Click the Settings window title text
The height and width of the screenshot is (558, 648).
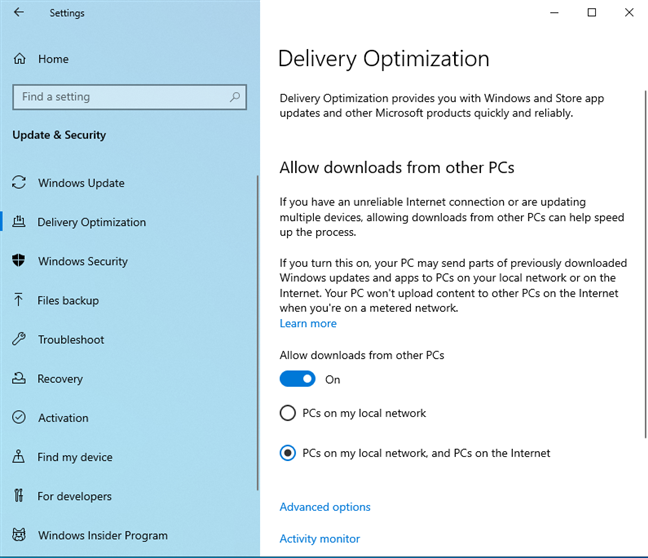pyautogui.click(x=67, y=13)
